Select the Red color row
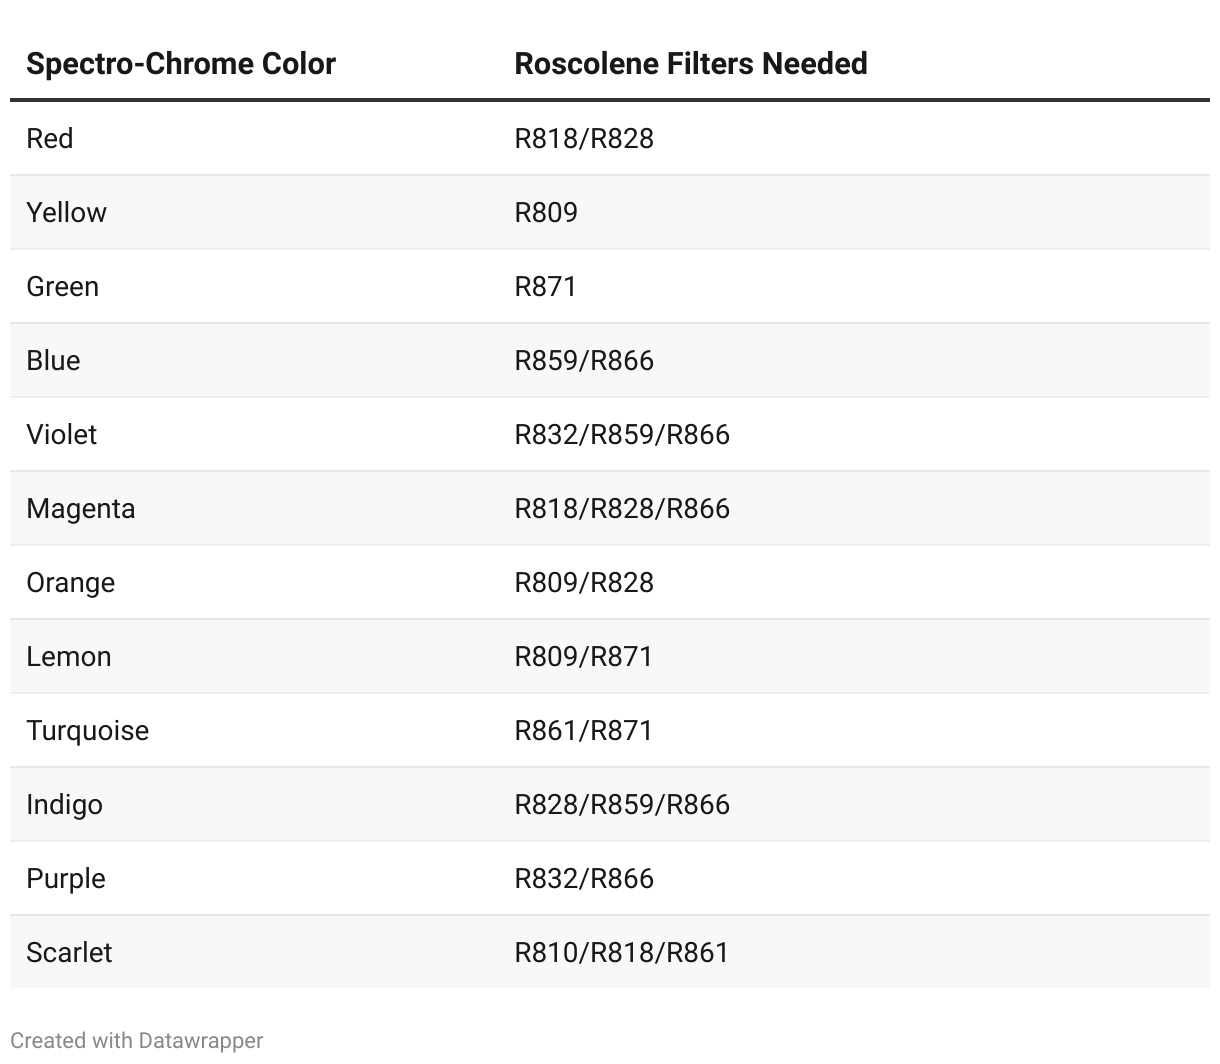Screen dimensions: 1220x1064 tap(50, 138)
